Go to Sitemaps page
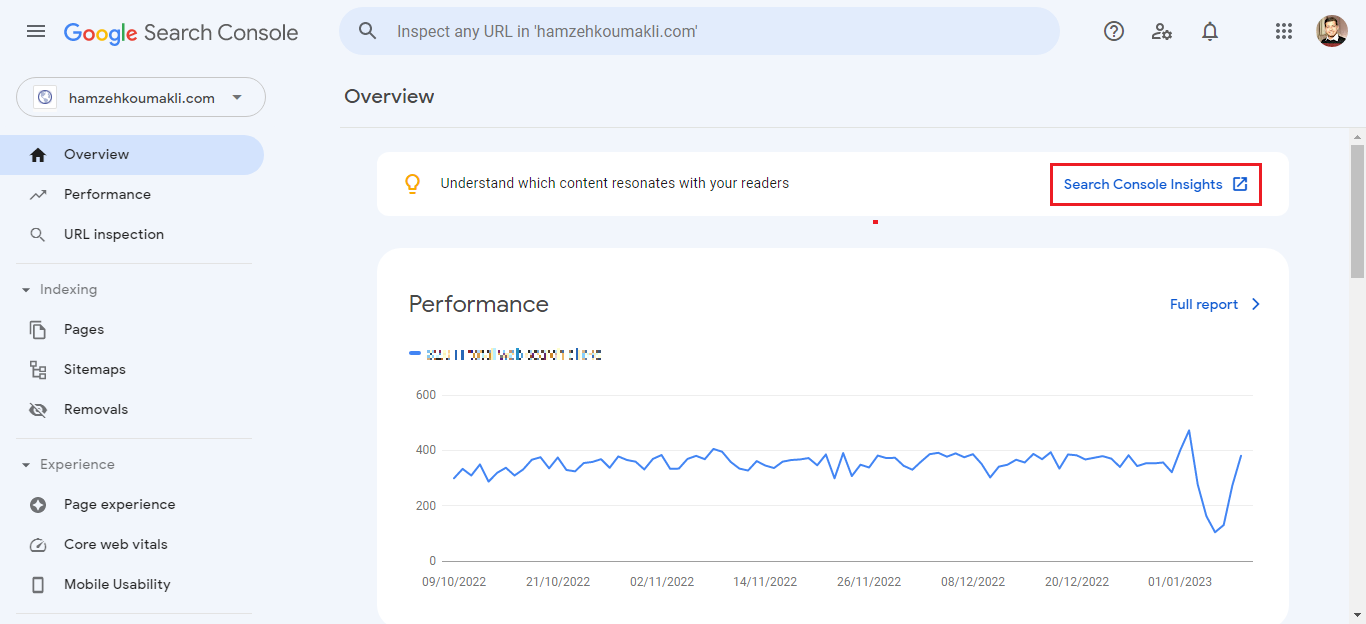 pos(94,369)
